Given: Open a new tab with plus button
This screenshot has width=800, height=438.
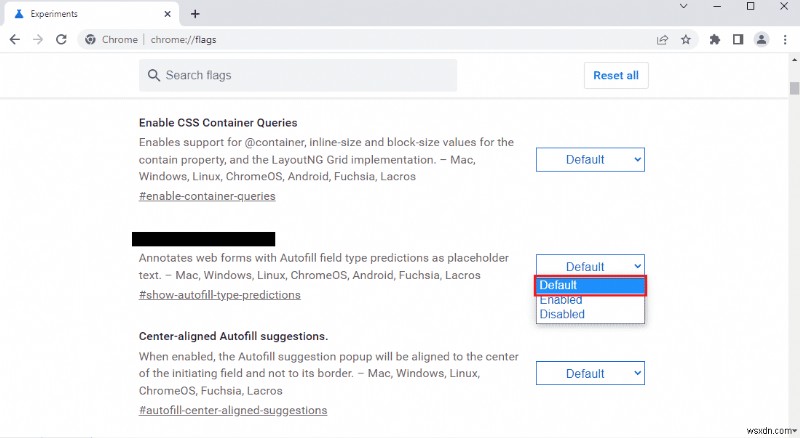Looking at the screenshot, I should [x=195, y=14].
